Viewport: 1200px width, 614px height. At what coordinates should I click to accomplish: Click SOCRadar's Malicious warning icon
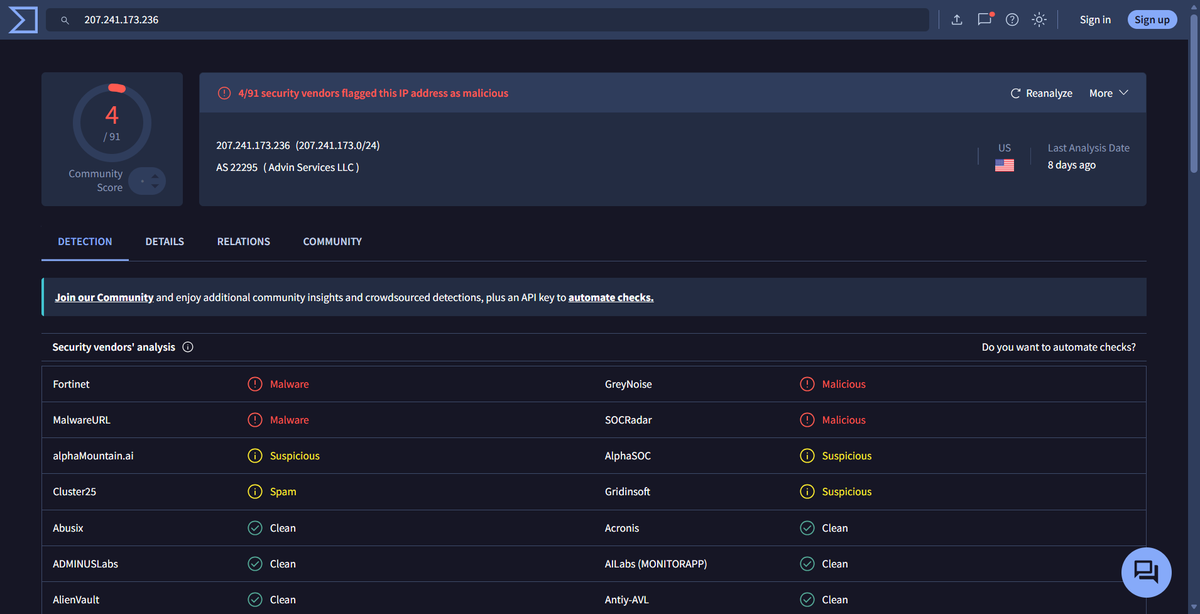[x=807, y=420]
